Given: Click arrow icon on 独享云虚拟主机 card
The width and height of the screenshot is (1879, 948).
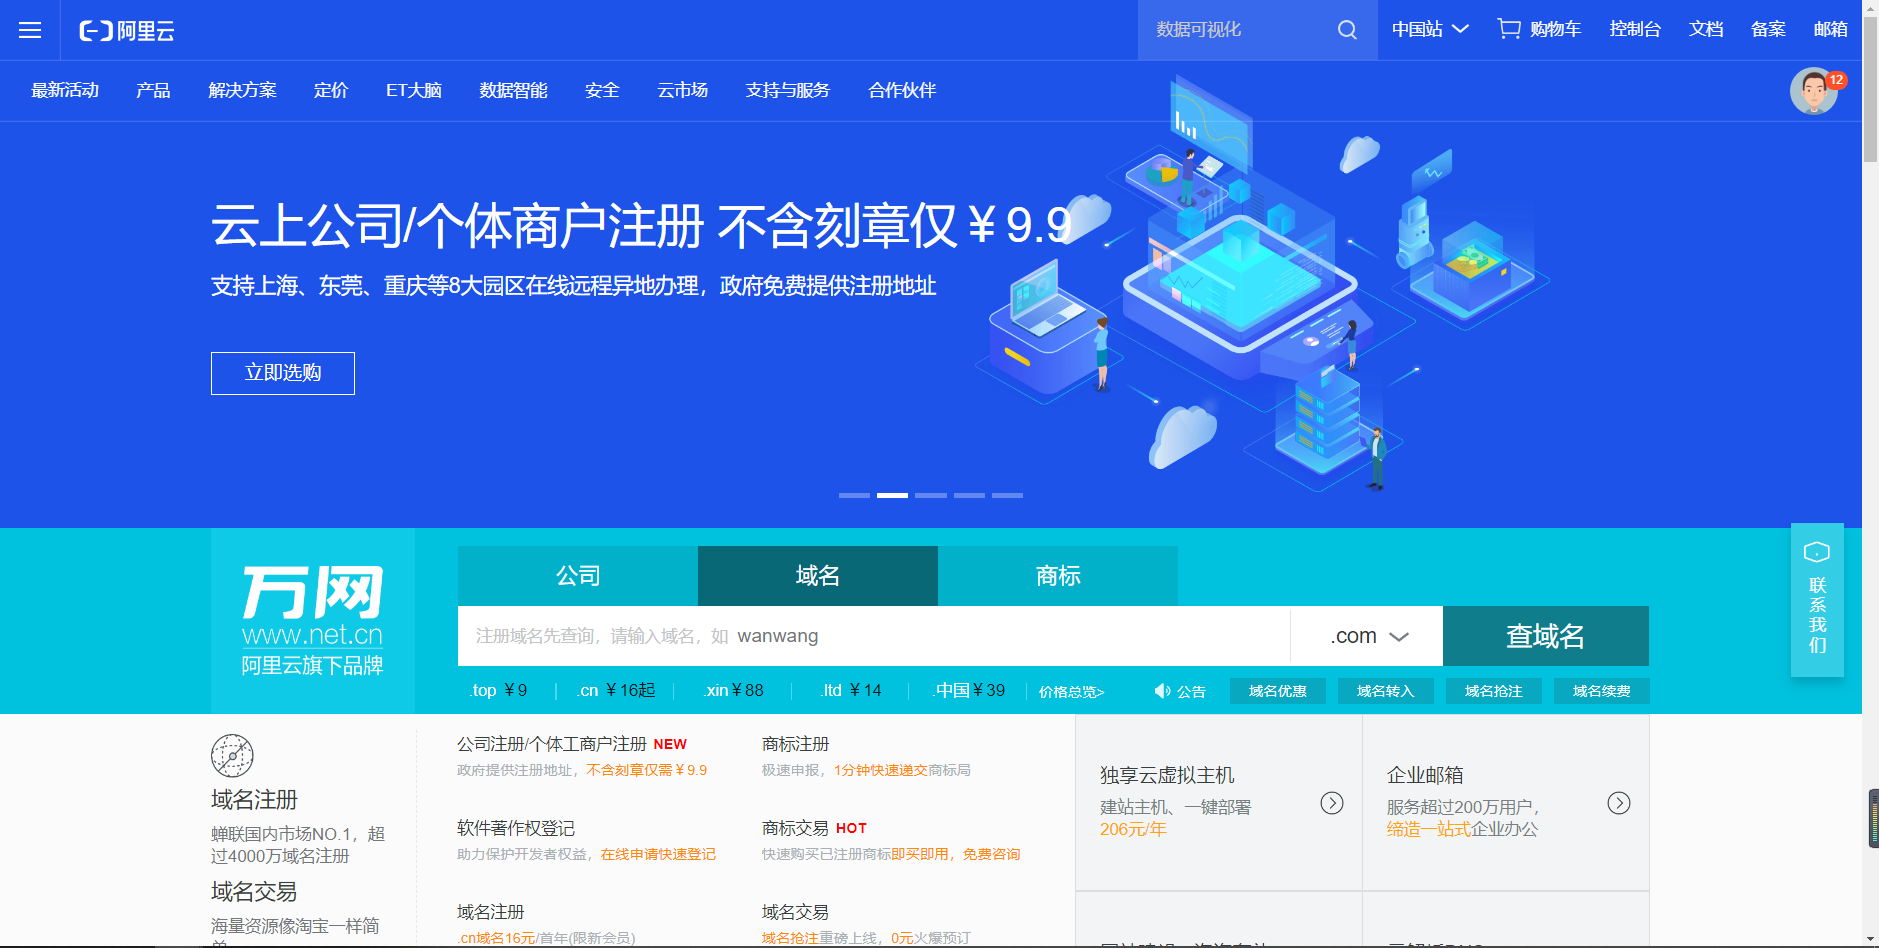Looking at the screenshot, I should (x=1332, y=803).
